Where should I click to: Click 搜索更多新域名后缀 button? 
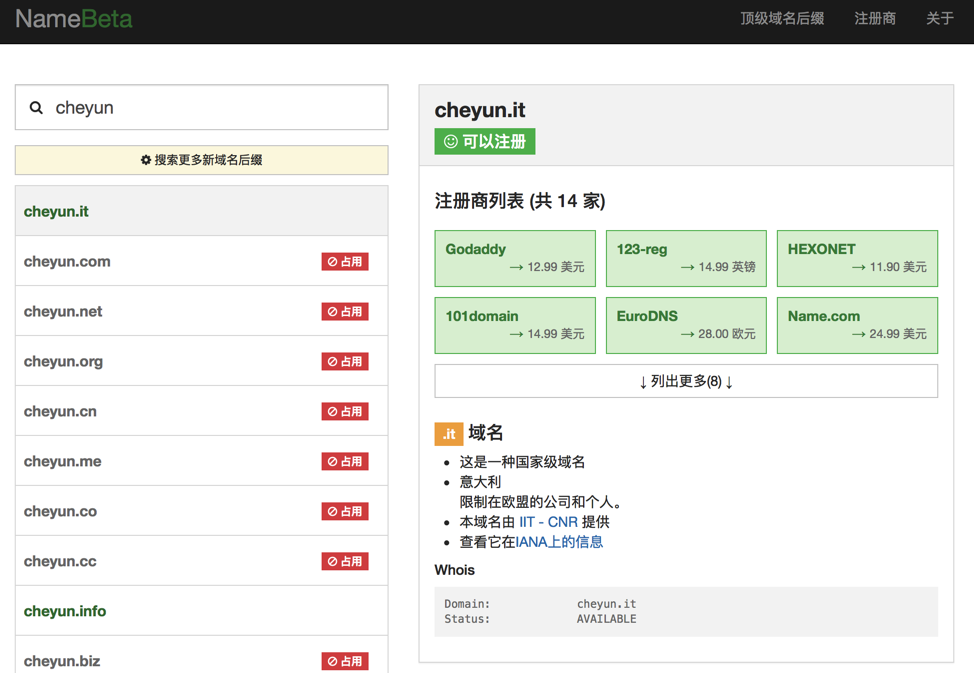[202, 160]
